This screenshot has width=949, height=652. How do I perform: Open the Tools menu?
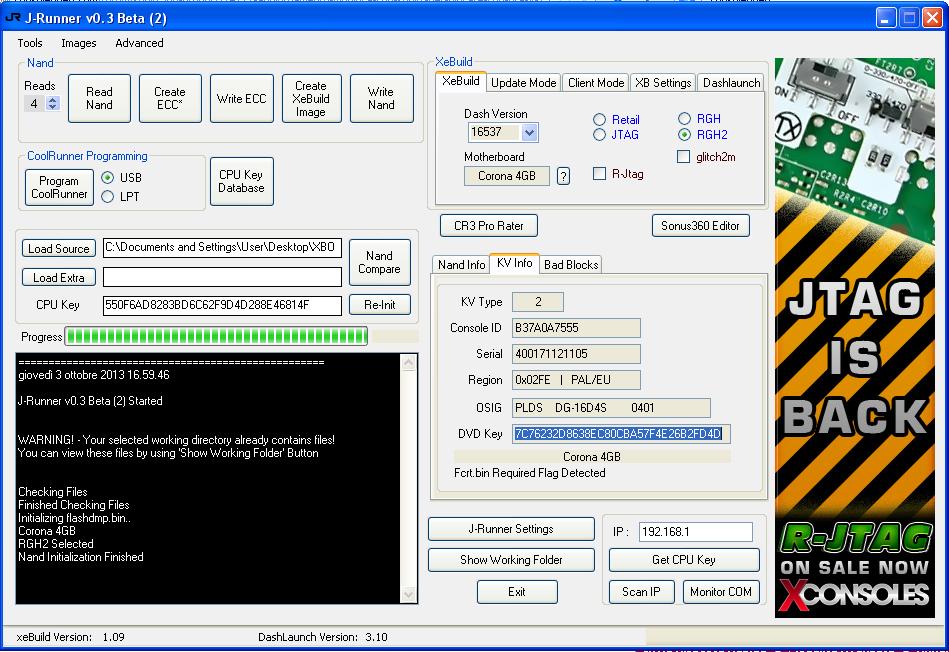[x=30, y=43]
